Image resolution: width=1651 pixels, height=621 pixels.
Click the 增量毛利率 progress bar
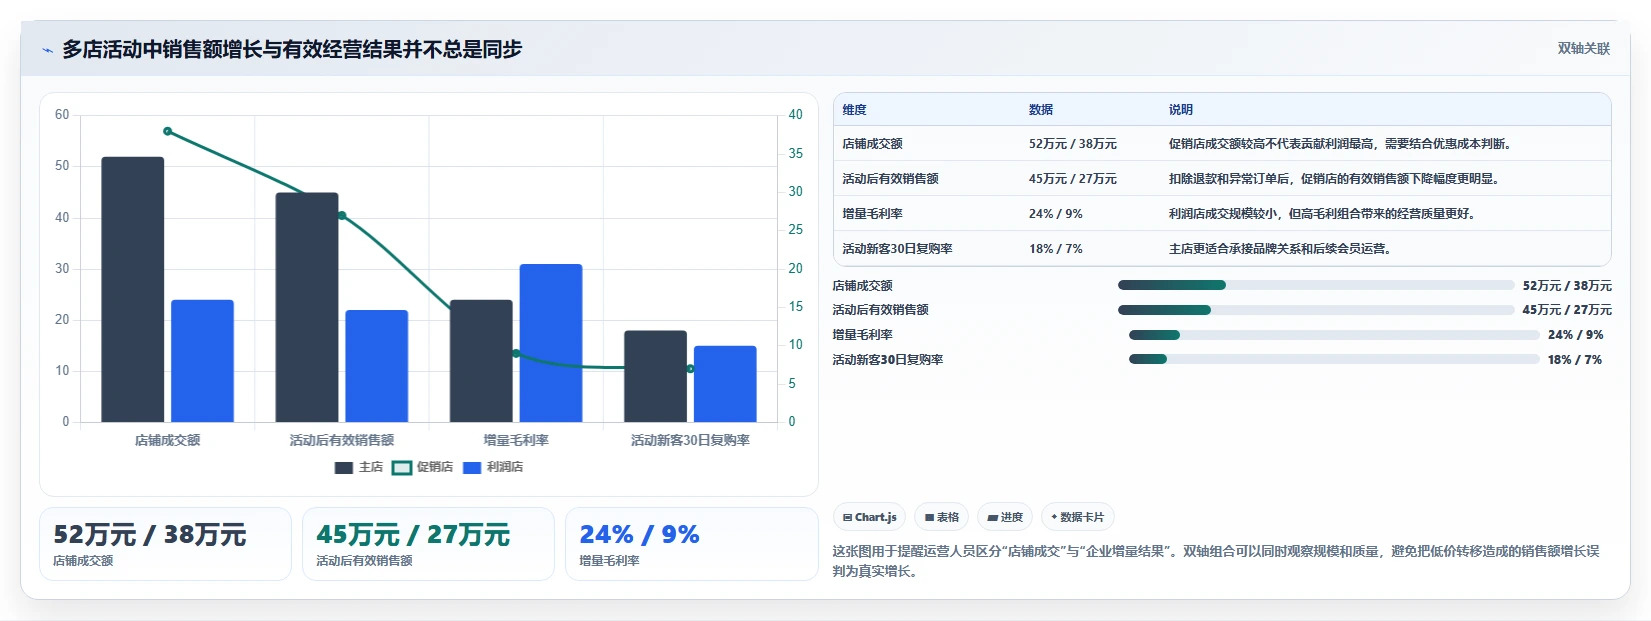click(1334, 335)
